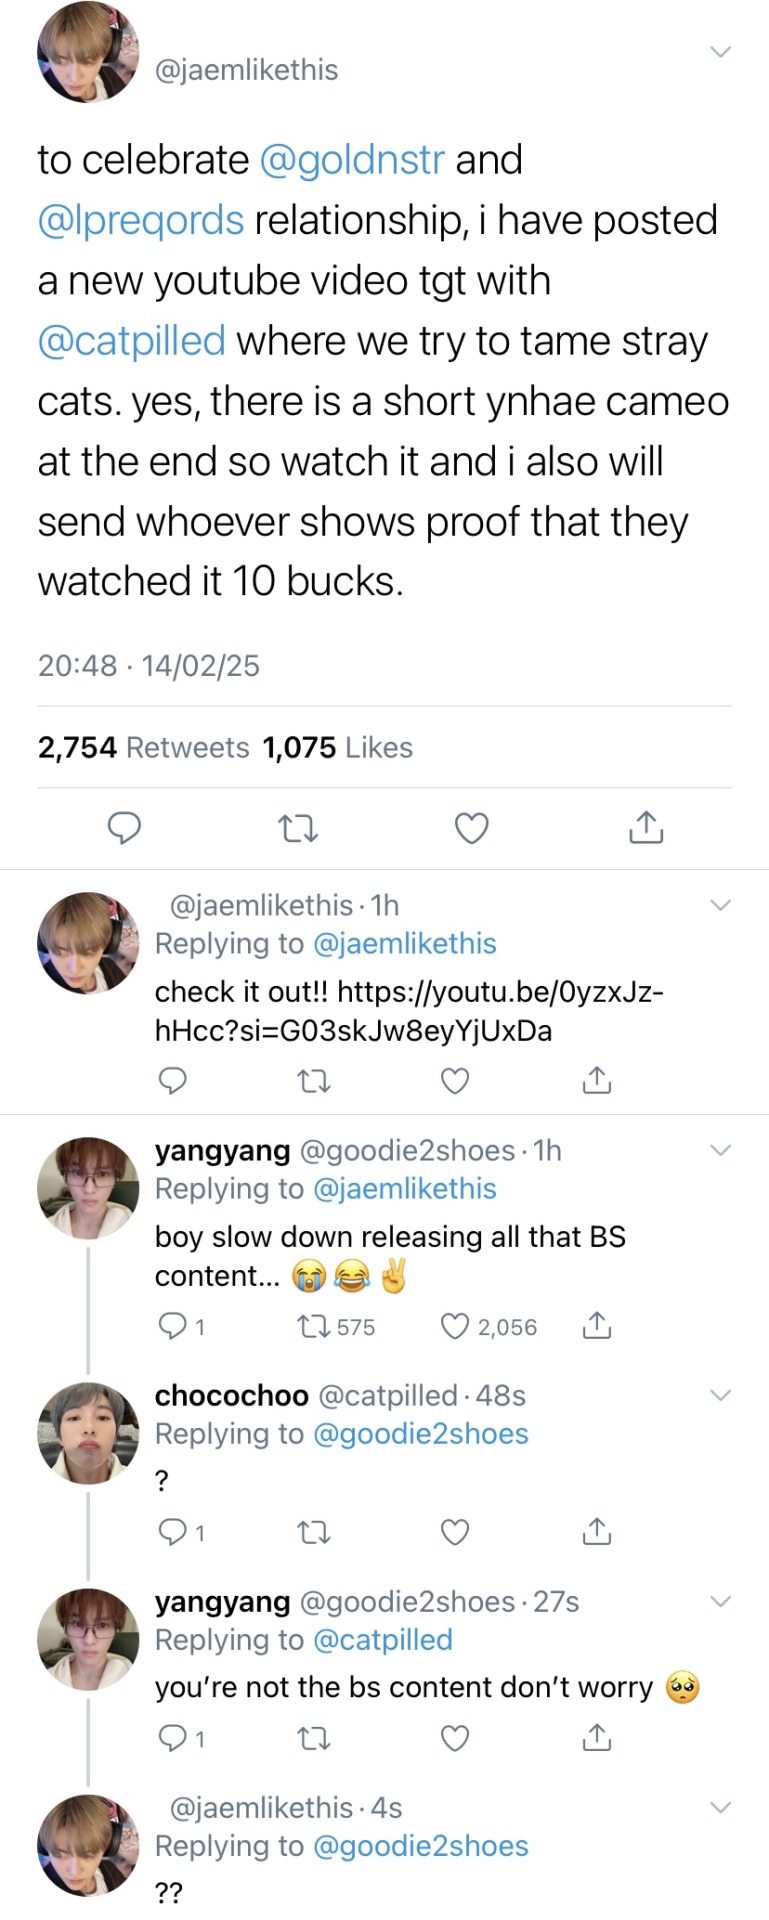
Task: Share yangyang's 'don't worry' reply
Action: [596, 1739]
